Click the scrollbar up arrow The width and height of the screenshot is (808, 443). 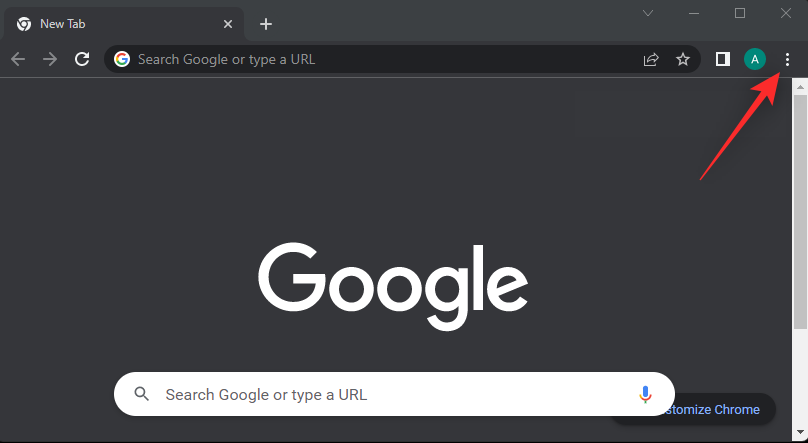(799, 88)
